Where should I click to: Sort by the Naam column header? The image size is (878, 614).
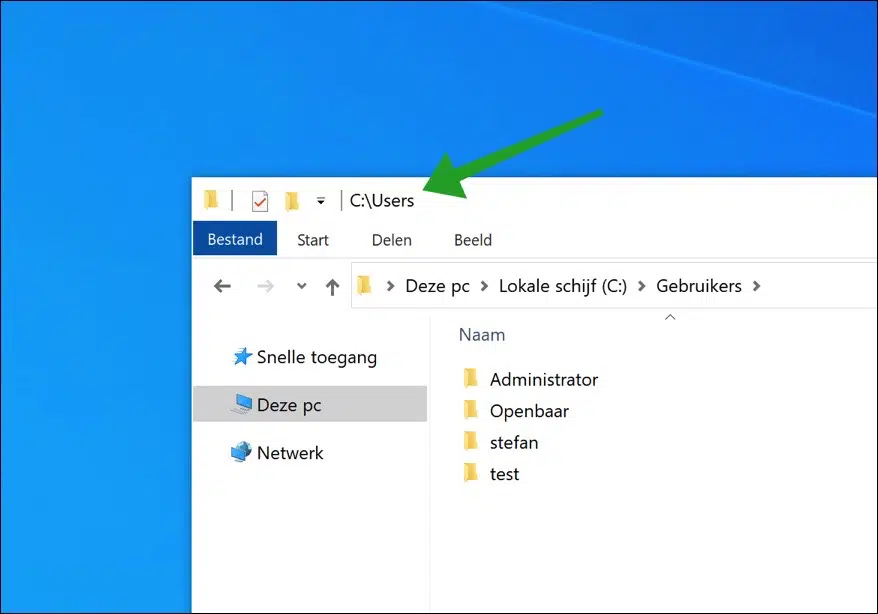point(482,335)
